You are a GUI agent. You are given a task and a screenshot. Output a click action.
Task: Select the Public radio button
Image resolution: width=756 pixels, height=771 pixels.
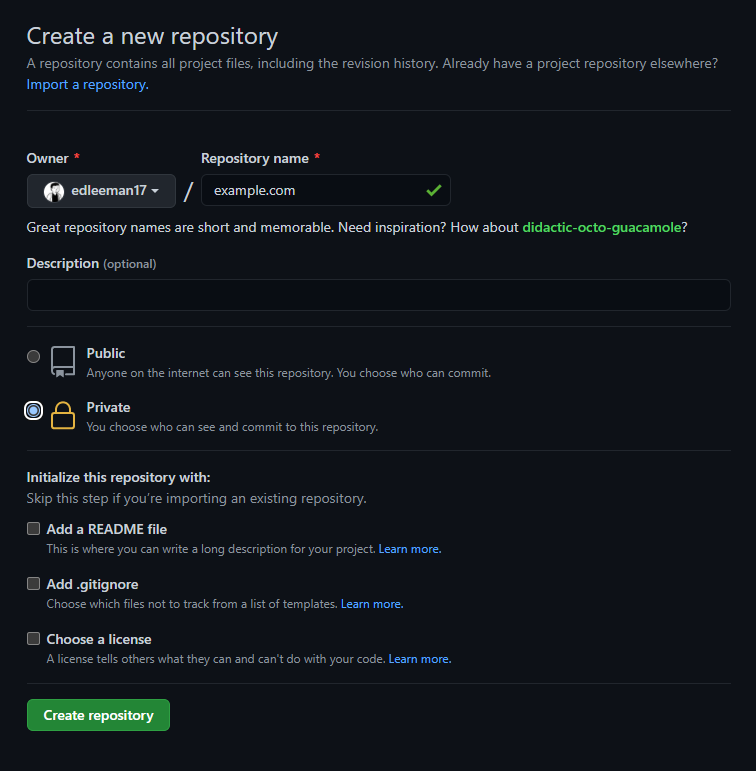pyautogui.click(x=34, y=356)
